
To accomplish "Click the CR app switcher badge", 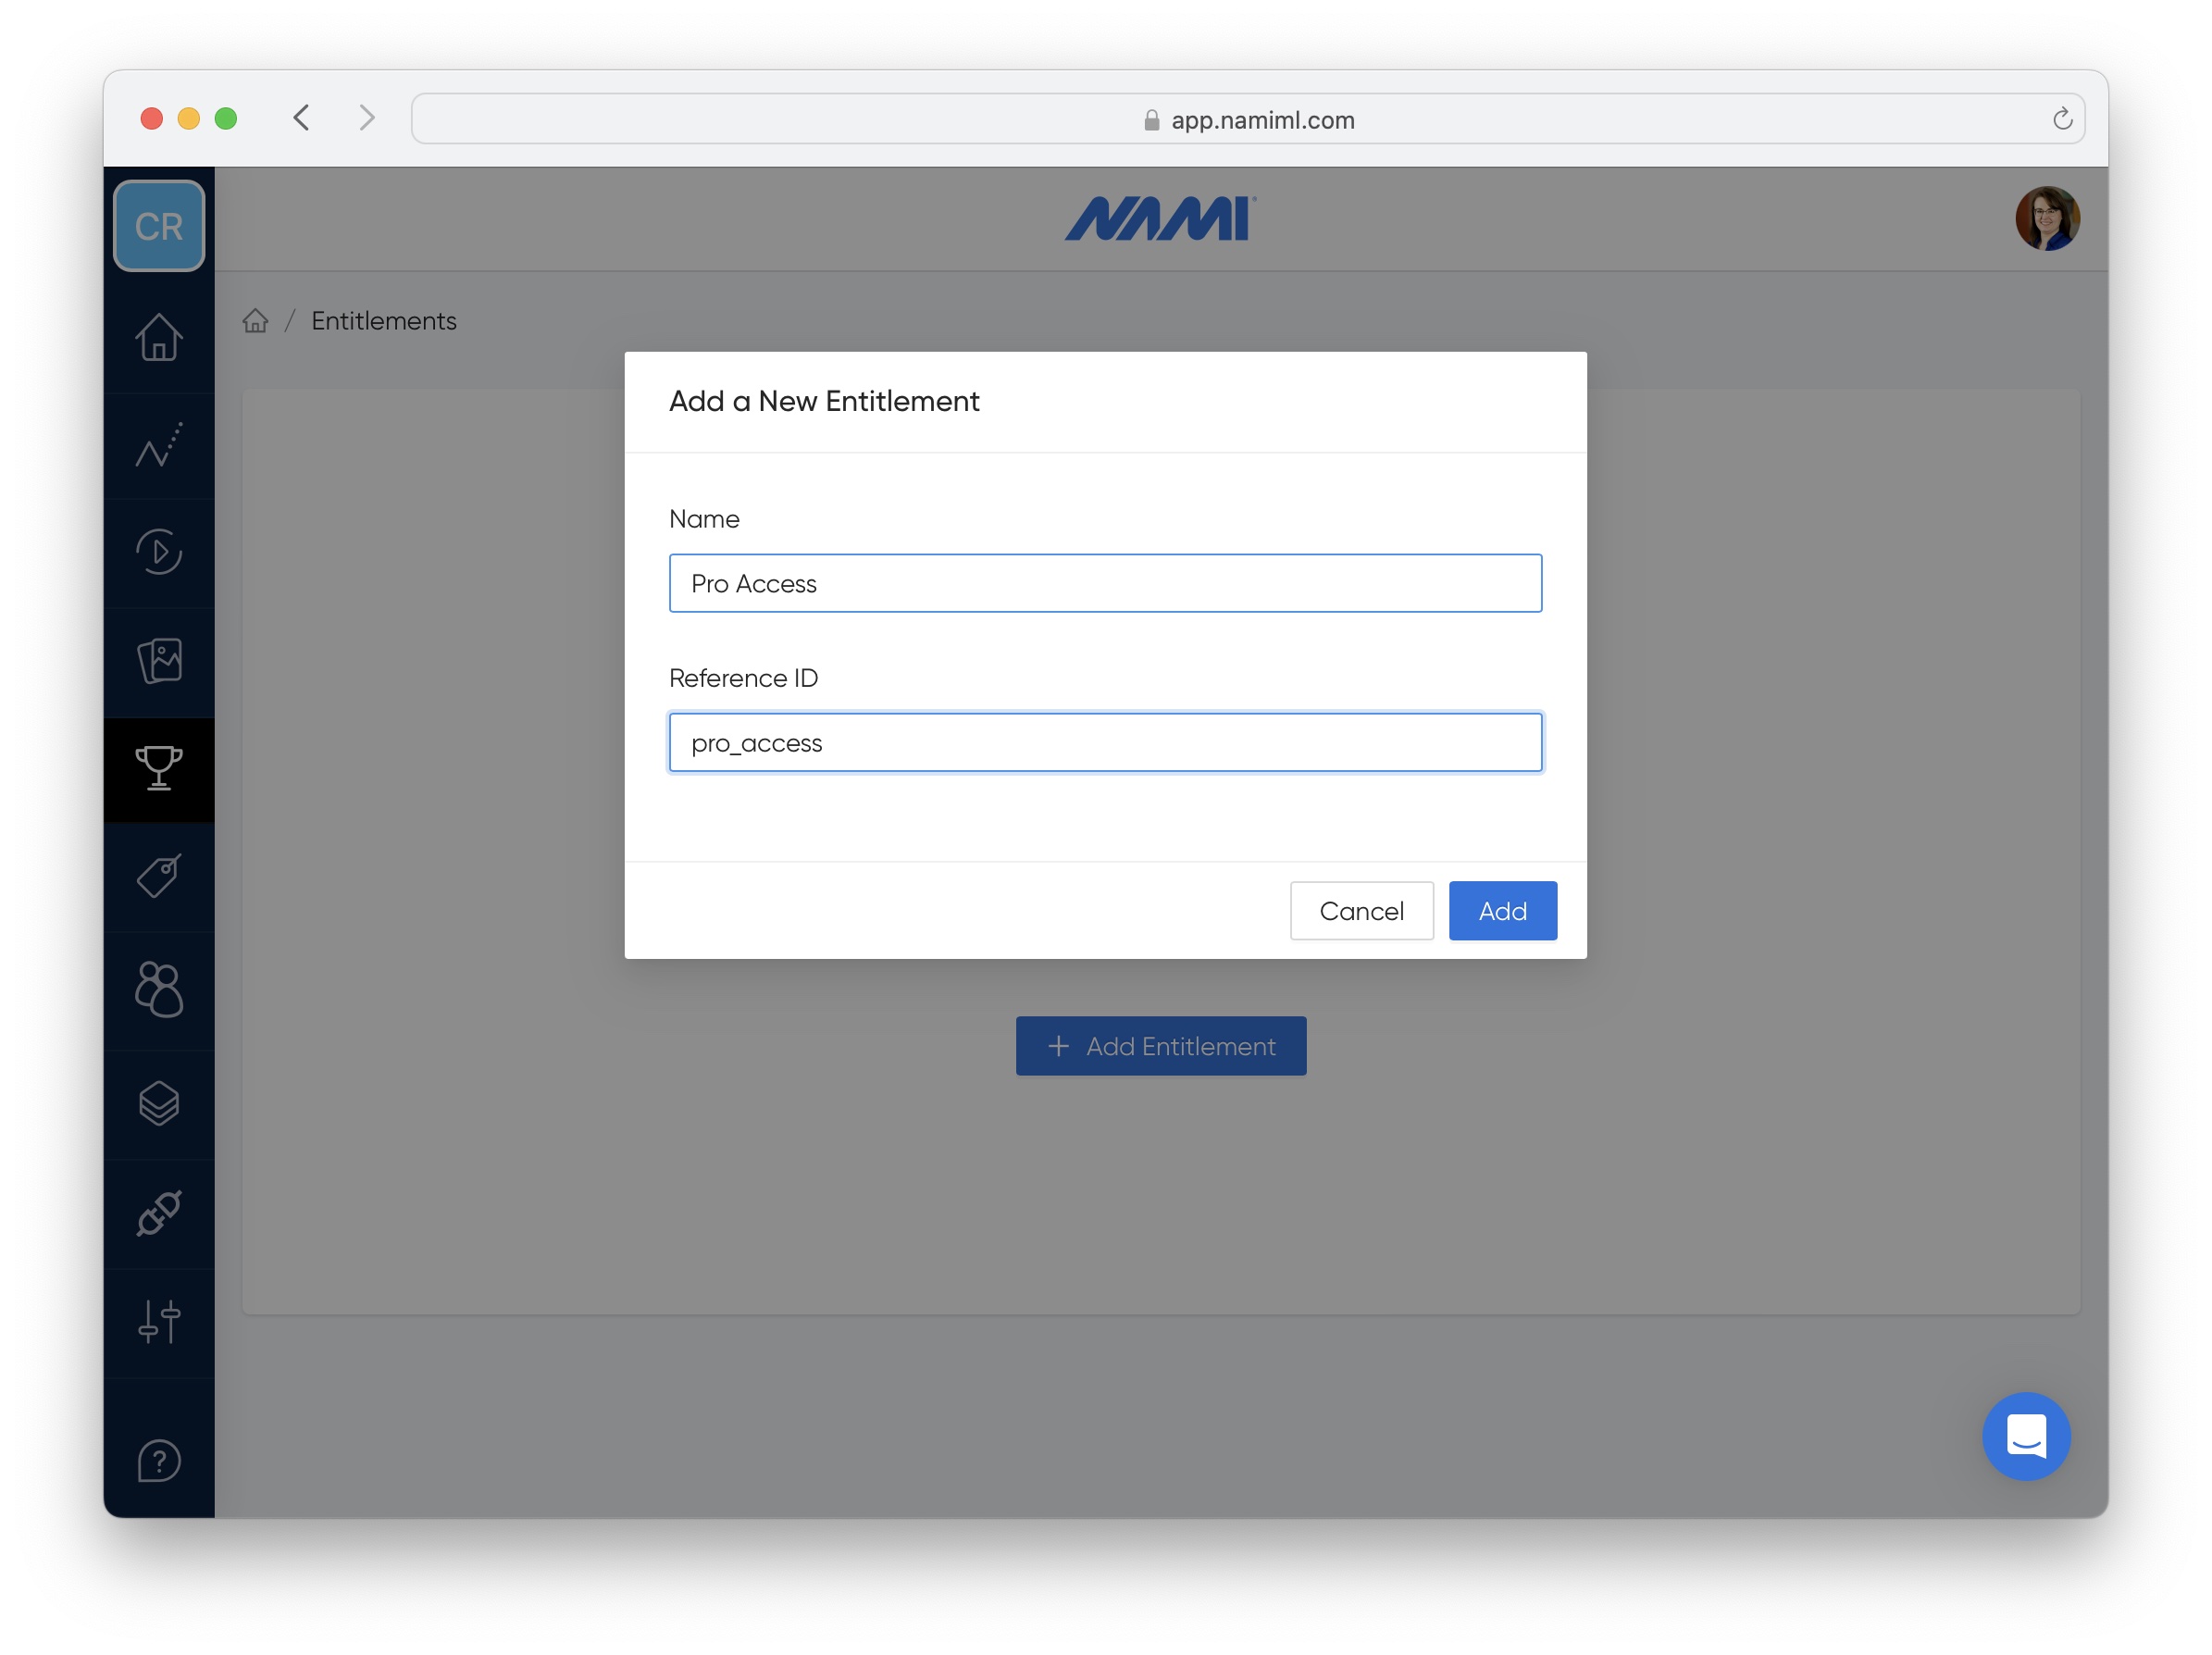I will [x=158, y=226].
